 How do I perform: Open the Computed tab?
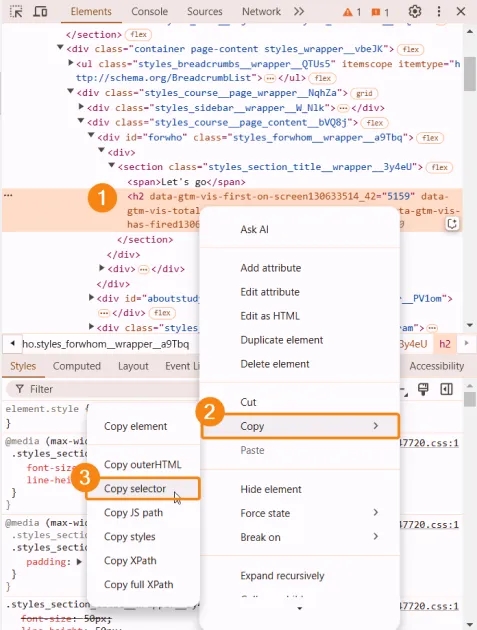(x=77, y=366)
